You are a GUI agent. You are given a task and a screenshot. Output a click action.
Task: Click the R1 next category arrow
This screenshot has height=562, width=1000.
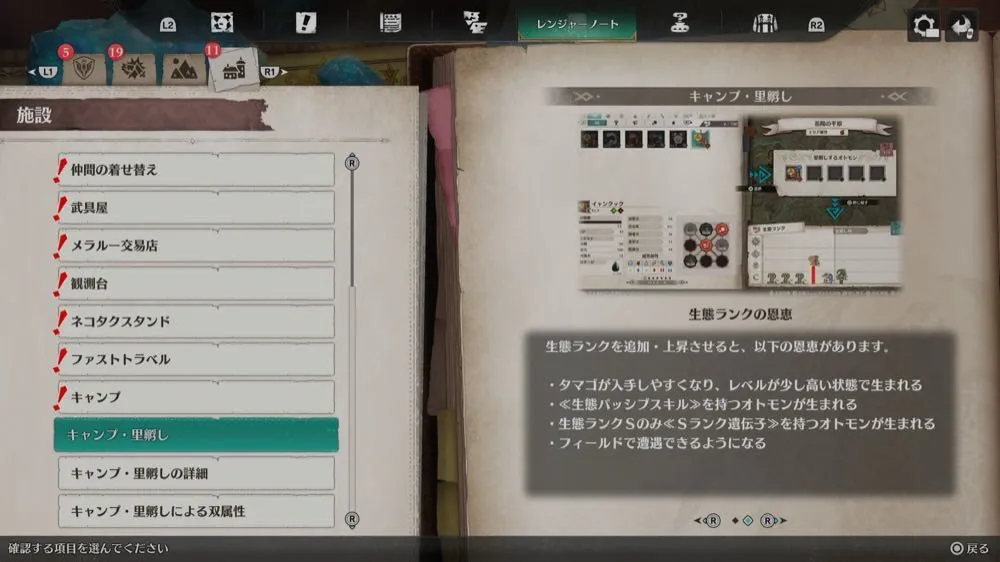point(272,72)
